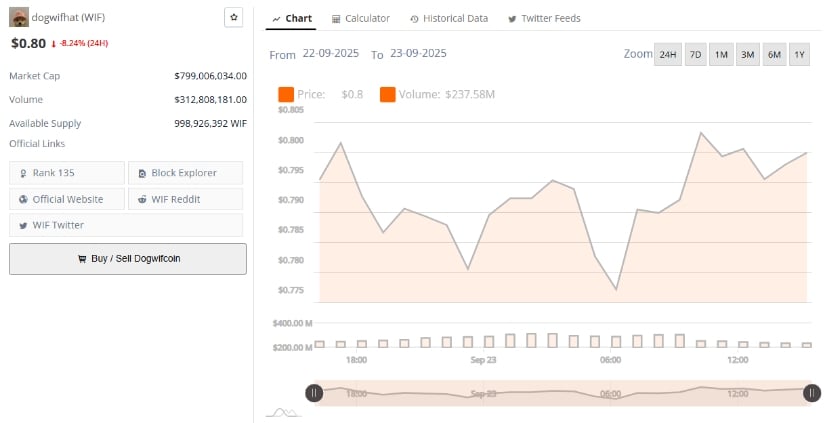This screenshot has height=423, width=825.
Task: Click the 06:00 axis label under the volume bars
Action: [x=610, y=360]
